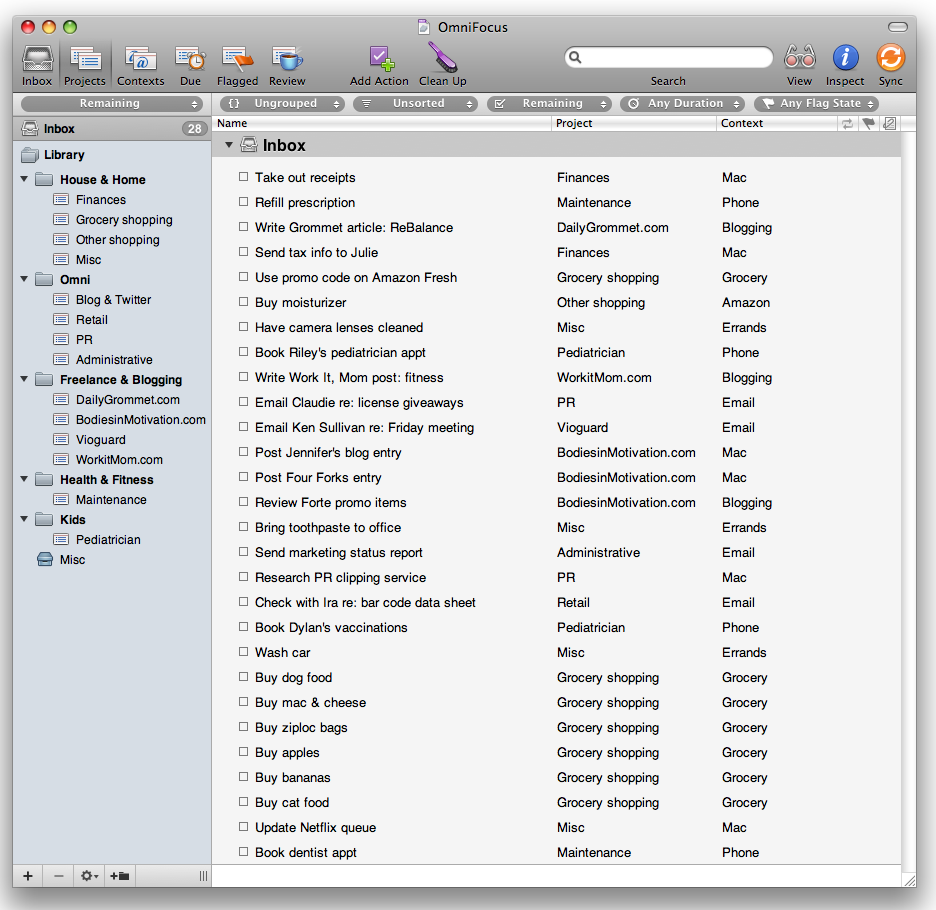
Task: Collapse the Omni folder
Action: [24, 279]
